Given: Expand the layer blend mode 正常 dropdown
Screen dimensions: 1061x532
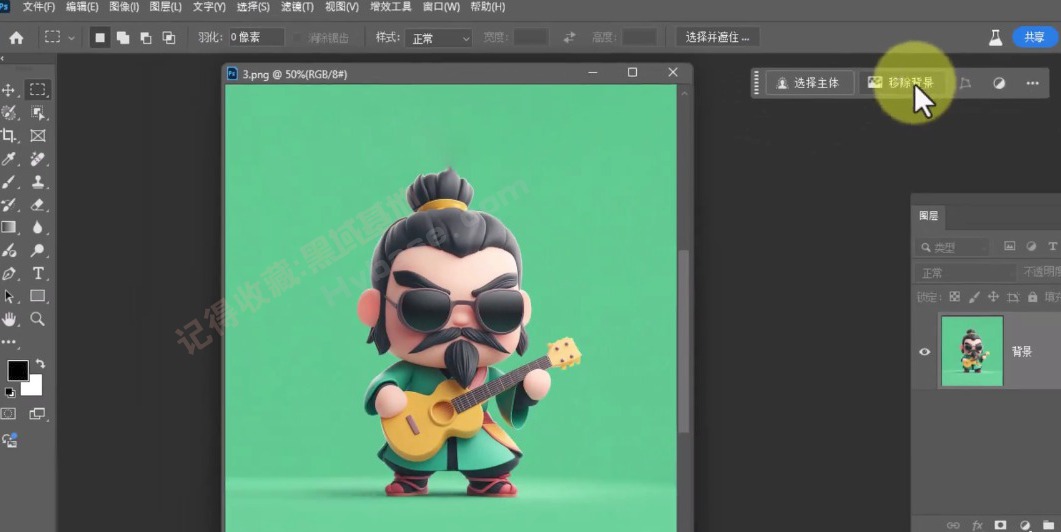Looking at the screenshot, I should [x=964, y=273].
